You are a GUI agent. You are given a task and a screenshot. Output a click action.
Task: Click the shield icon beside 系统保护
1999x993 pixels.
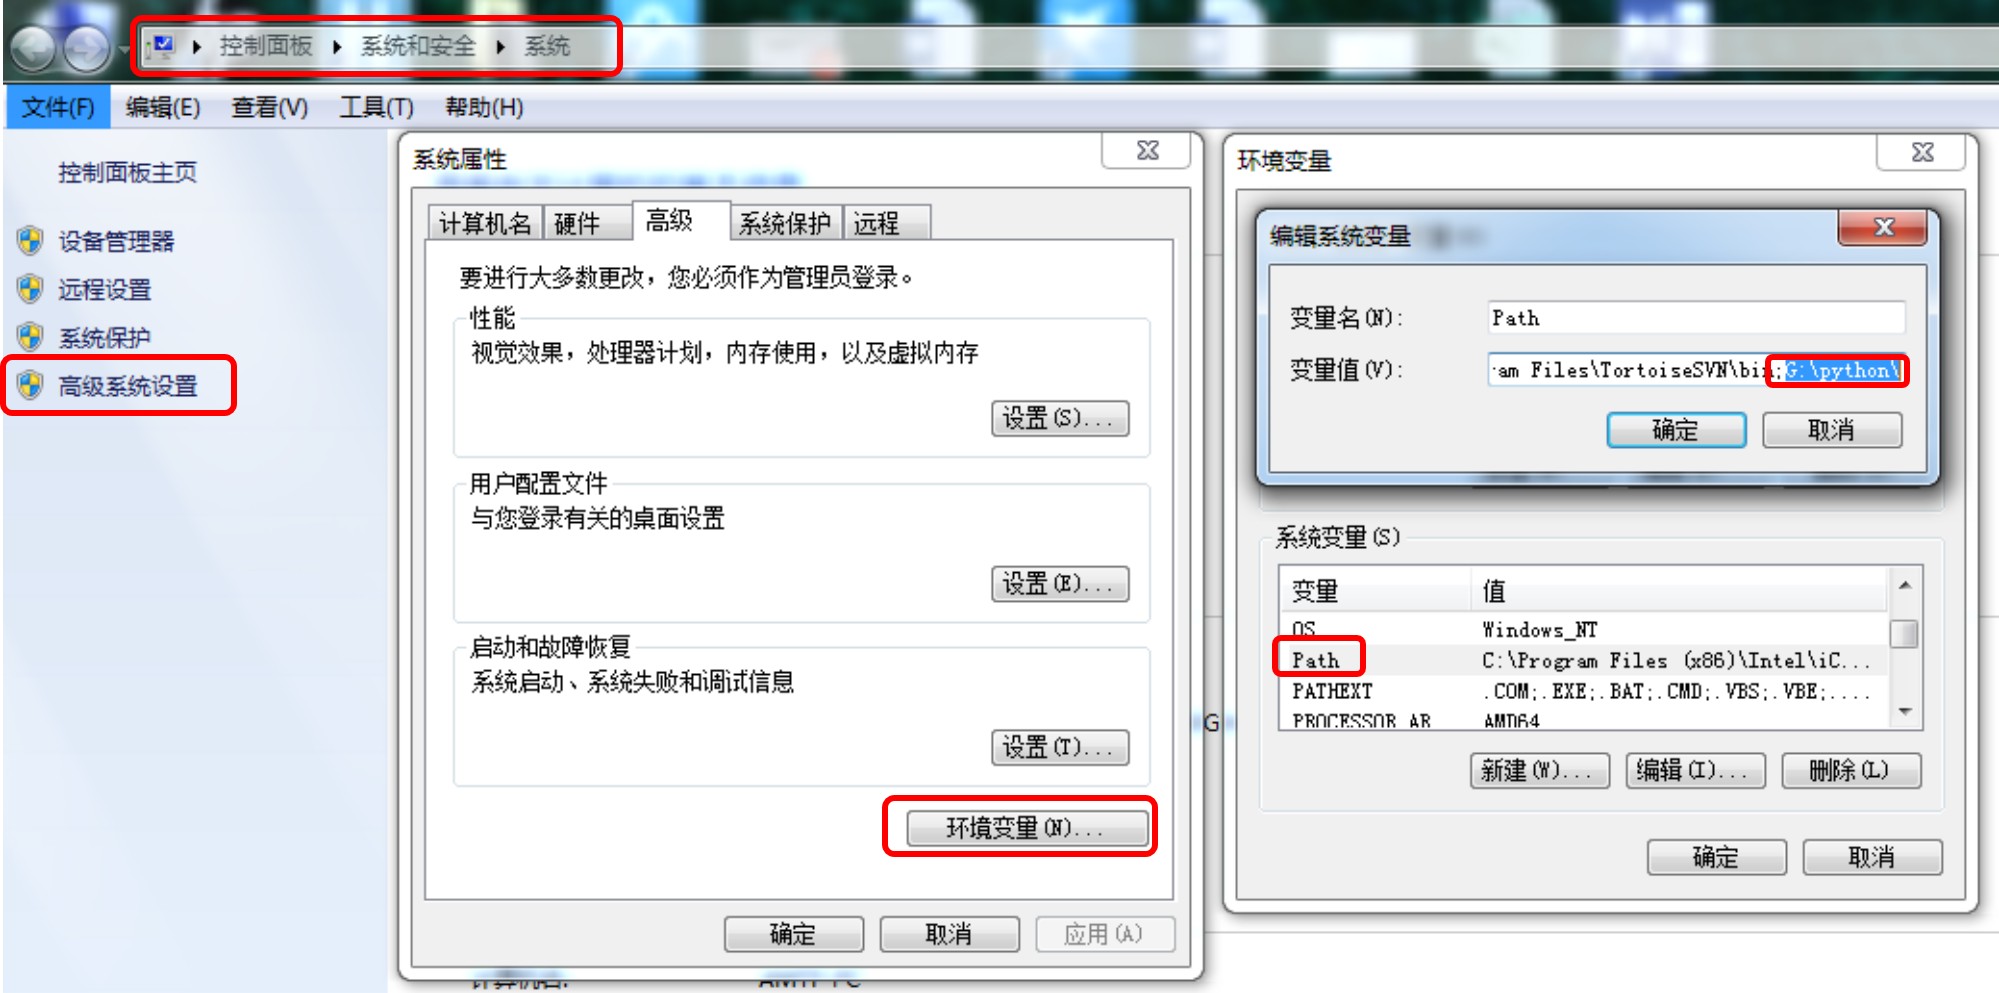click(x=30, y=337)
